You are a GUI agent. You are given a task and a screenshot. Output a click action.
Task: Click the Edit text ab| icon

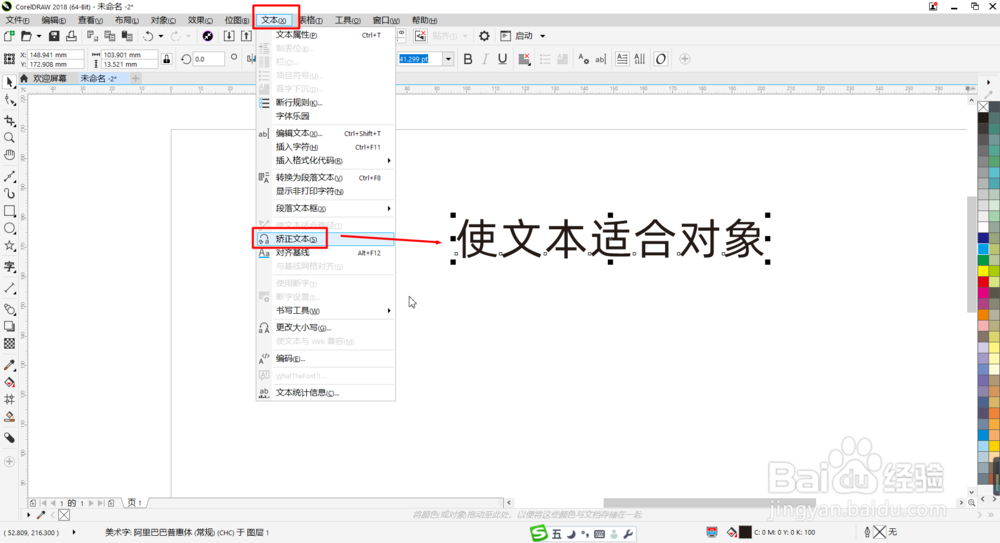[x=600, y=59]
